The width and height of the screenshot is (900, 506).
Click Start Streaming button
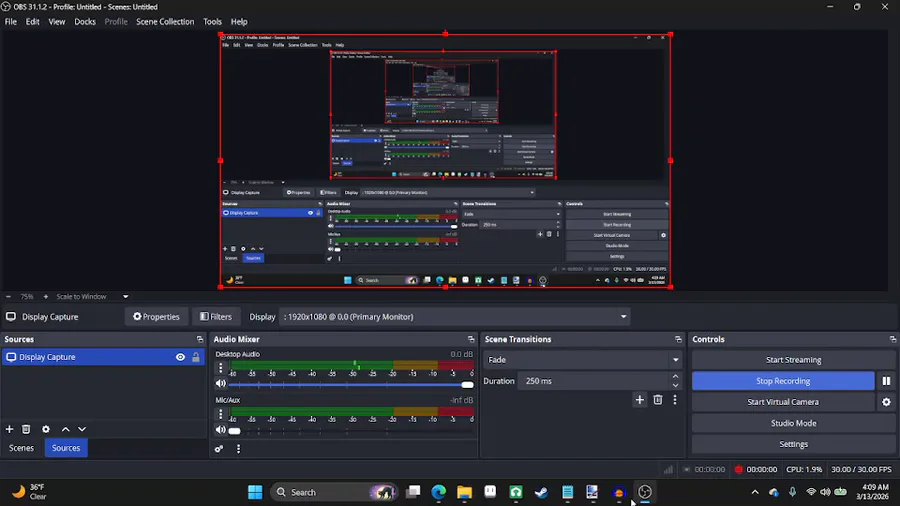point(793,360)
